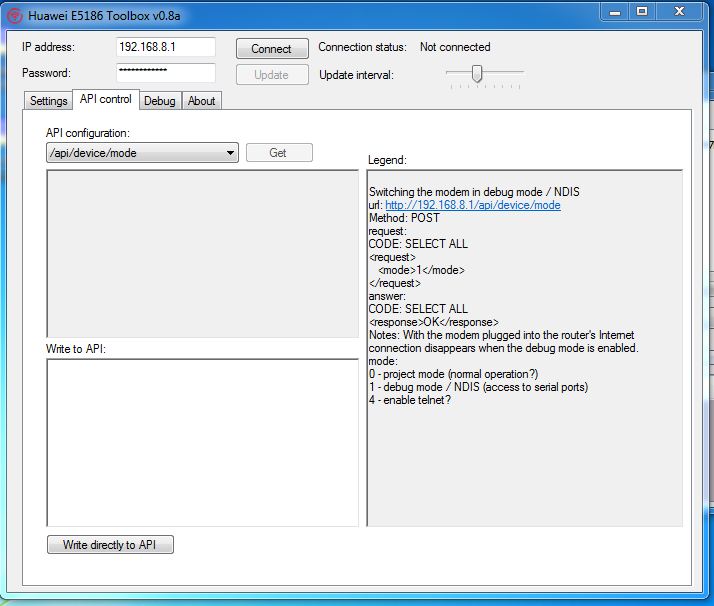
Task: Click the Write directly to API button
Action: pos(110,545)
